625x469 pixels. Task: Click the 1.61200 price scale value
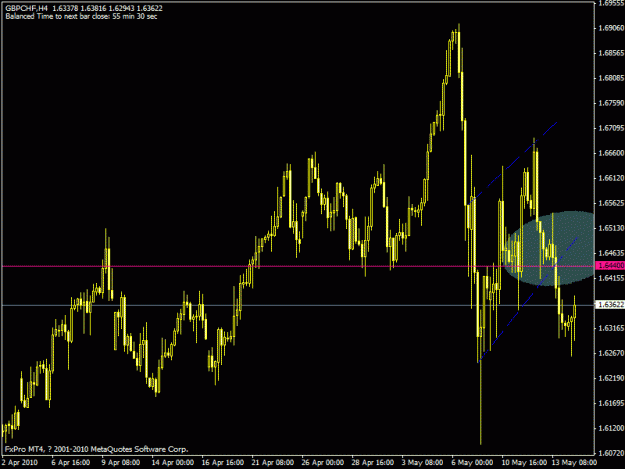tap(611, 428)
